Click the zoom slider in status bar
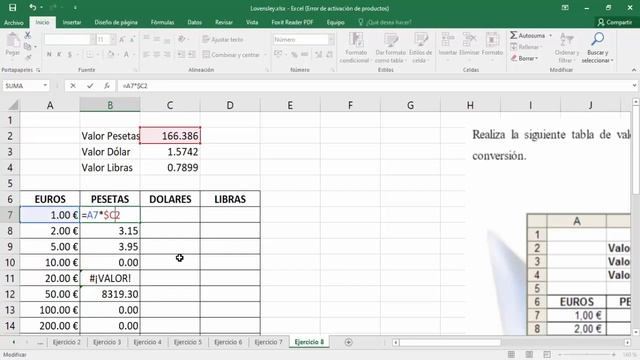 pyautogui.click(x=587, y=355)
